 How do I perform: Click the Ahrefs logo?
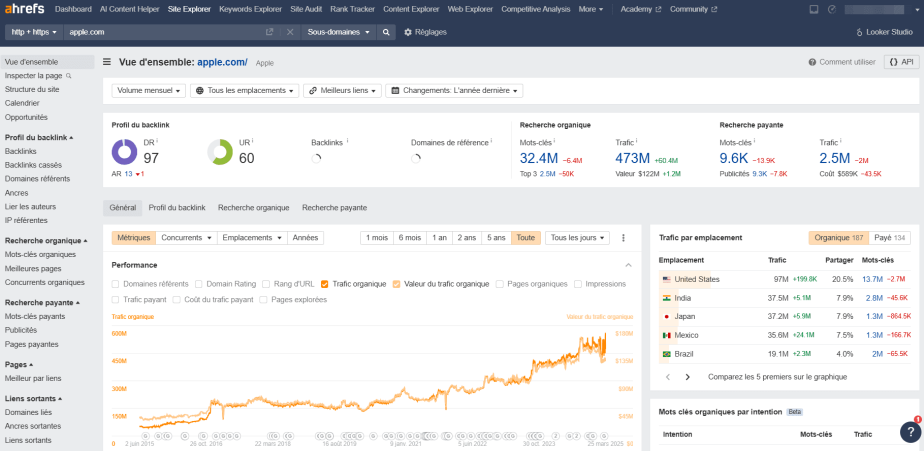click(x=25, y=9)
